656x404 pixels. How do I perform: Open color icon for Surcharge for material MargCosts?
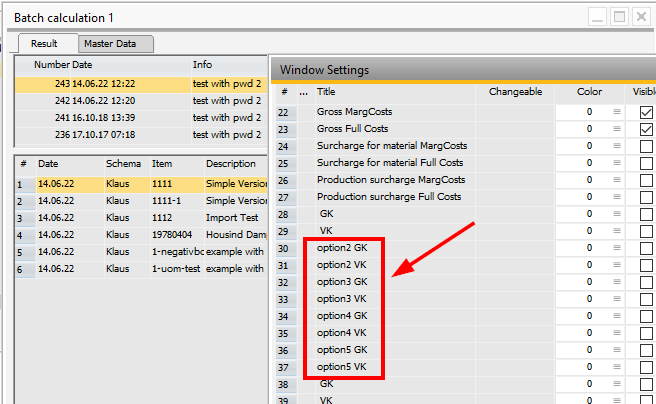(x=617, y=146)
